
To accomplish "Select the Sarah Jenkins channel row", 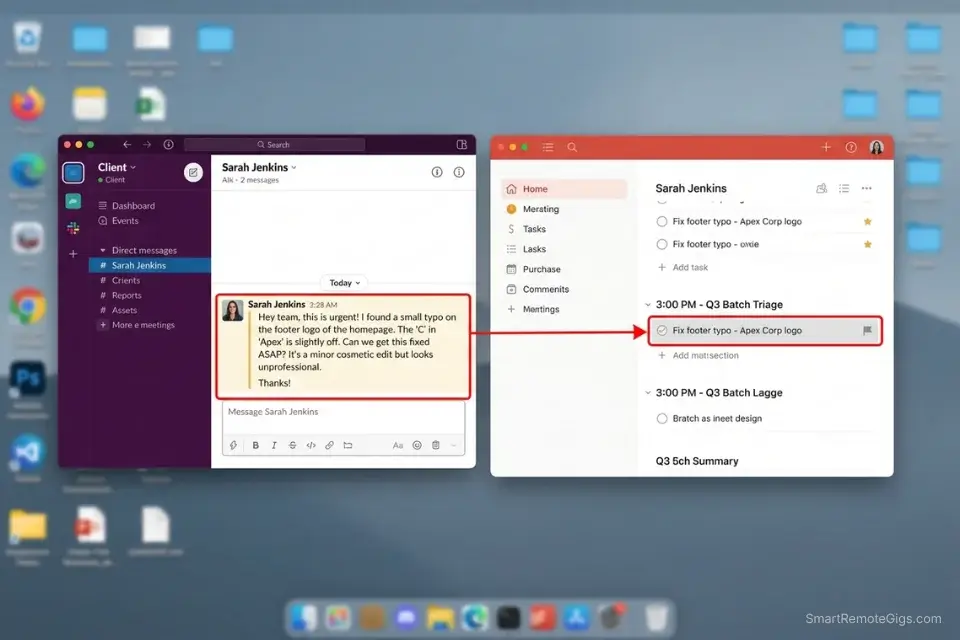I will click(150, 265).
